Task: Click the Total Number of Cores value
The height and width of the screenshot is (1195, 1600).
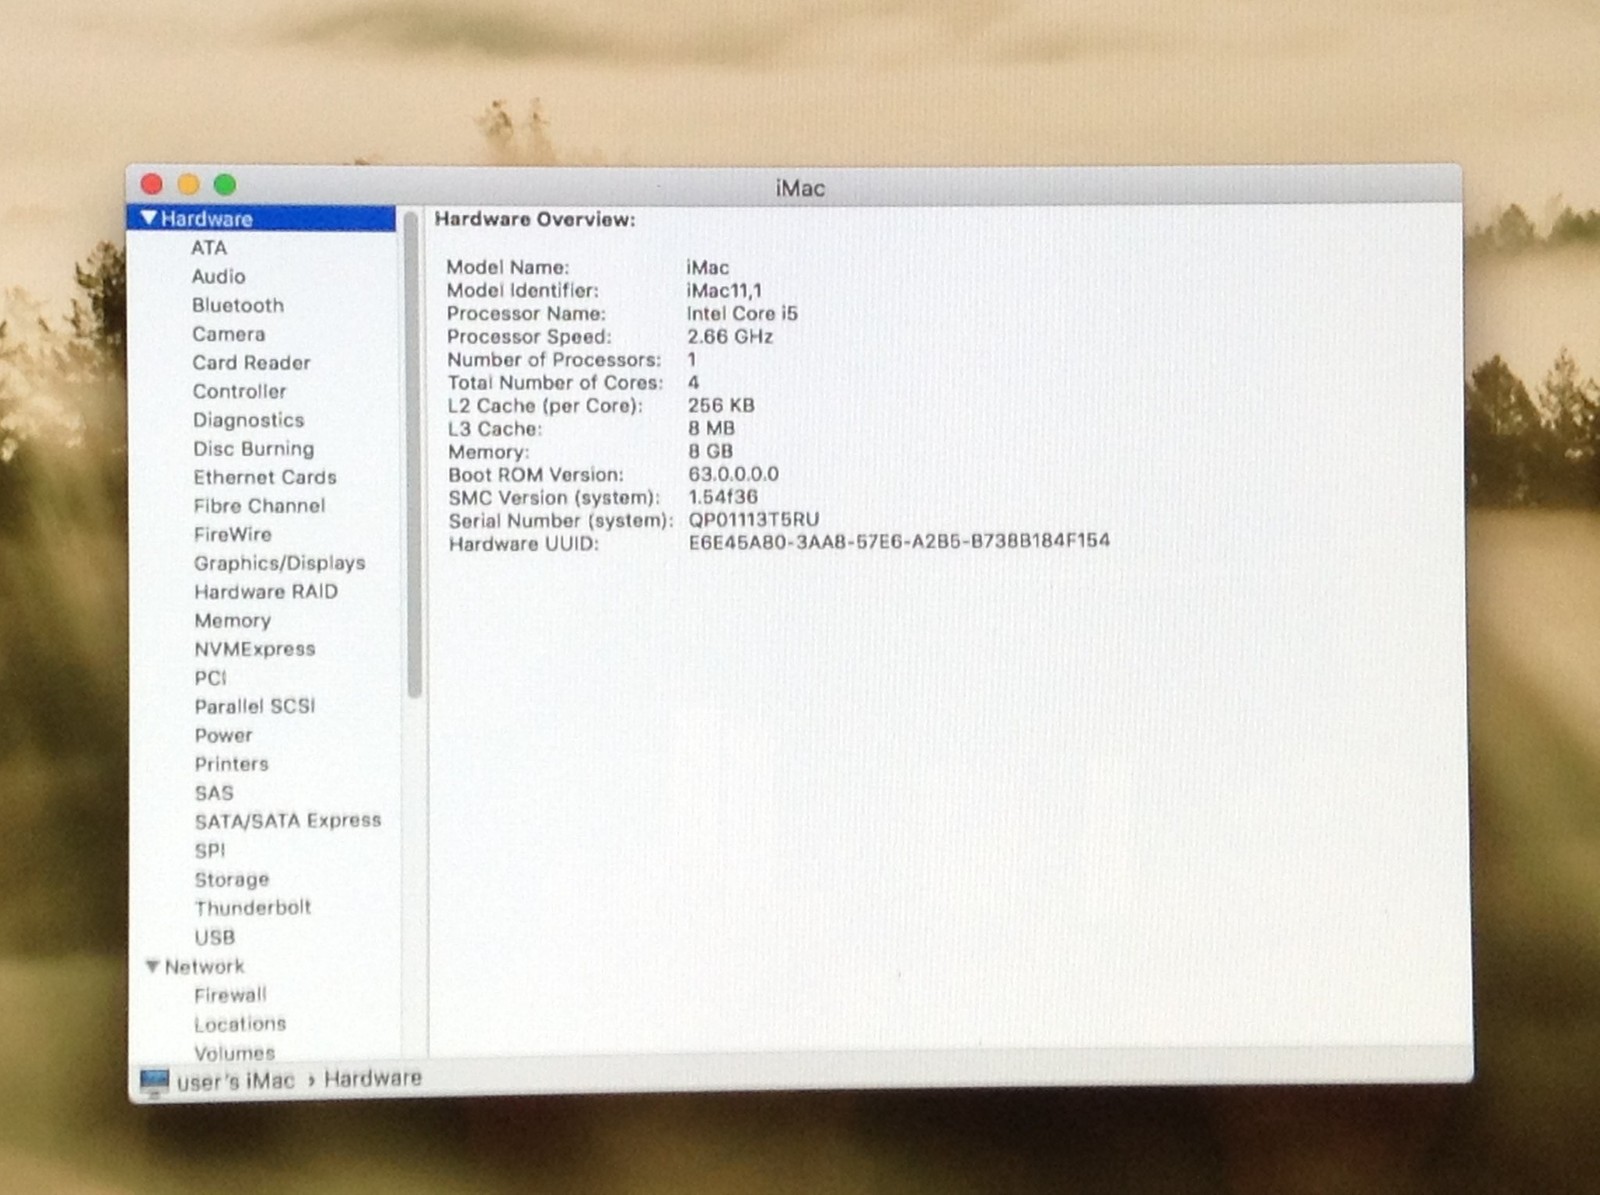Action: click(693, 382)
